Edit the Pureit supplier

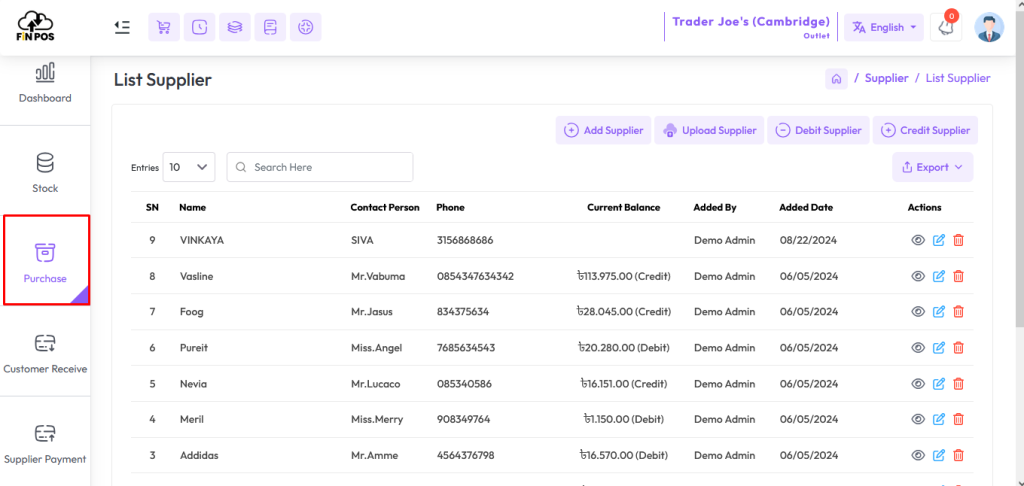938,348
